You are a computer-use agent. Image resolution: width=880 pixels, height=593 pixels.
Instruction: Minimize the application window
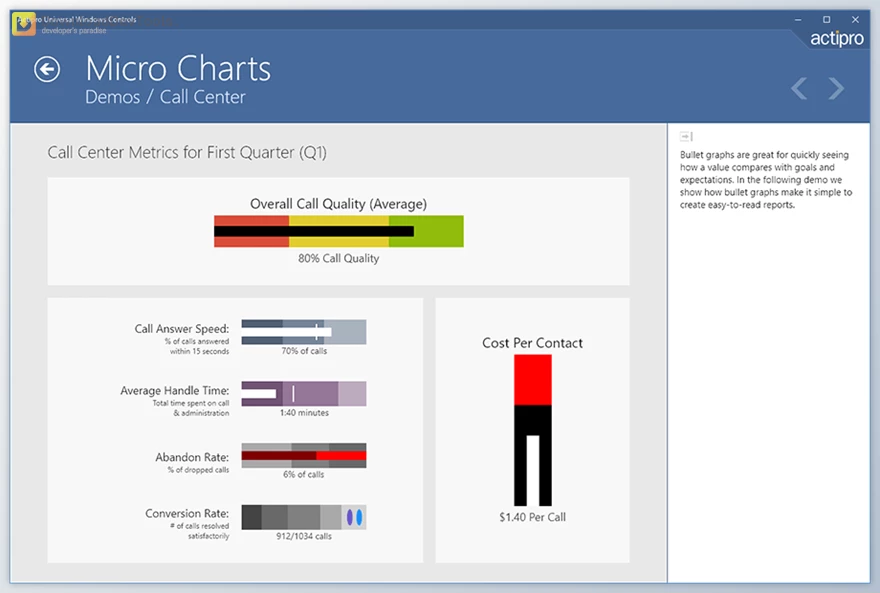click(799, 19)
